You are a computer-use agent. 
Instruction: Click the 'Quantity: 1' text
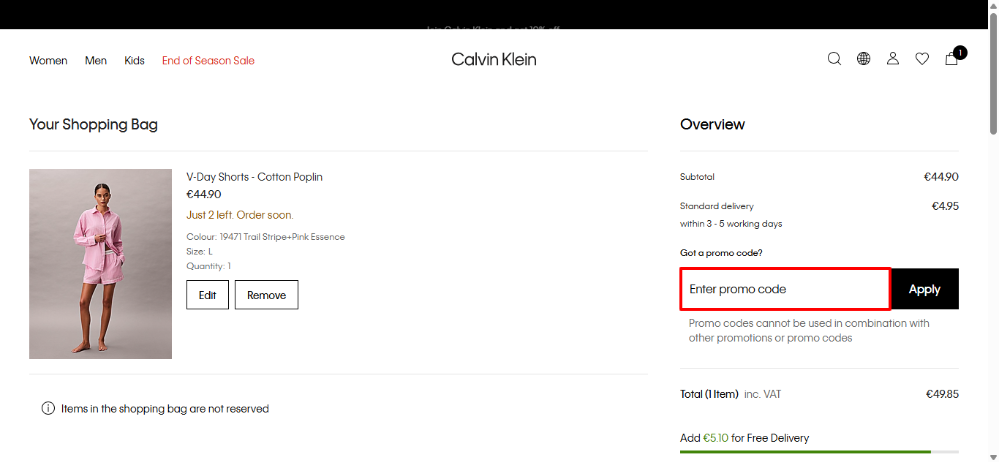click(208, 266)
